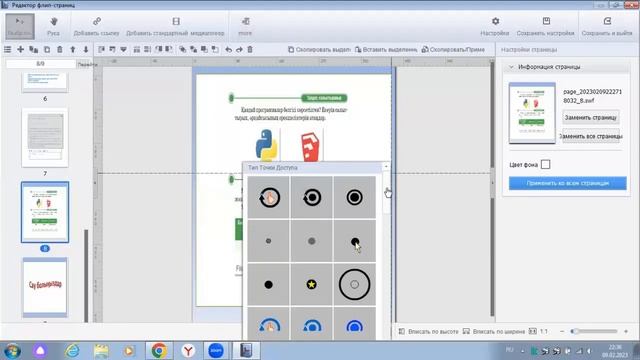Open the page list hamburger menu

[7, 49]
